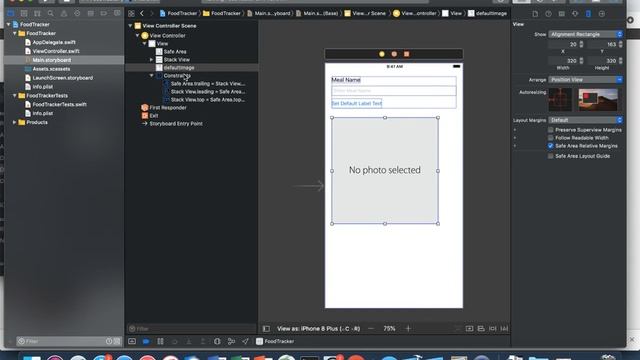Expand the Products group
The width and height of the screenshot is (640, 360).
(x=15, y=122)
